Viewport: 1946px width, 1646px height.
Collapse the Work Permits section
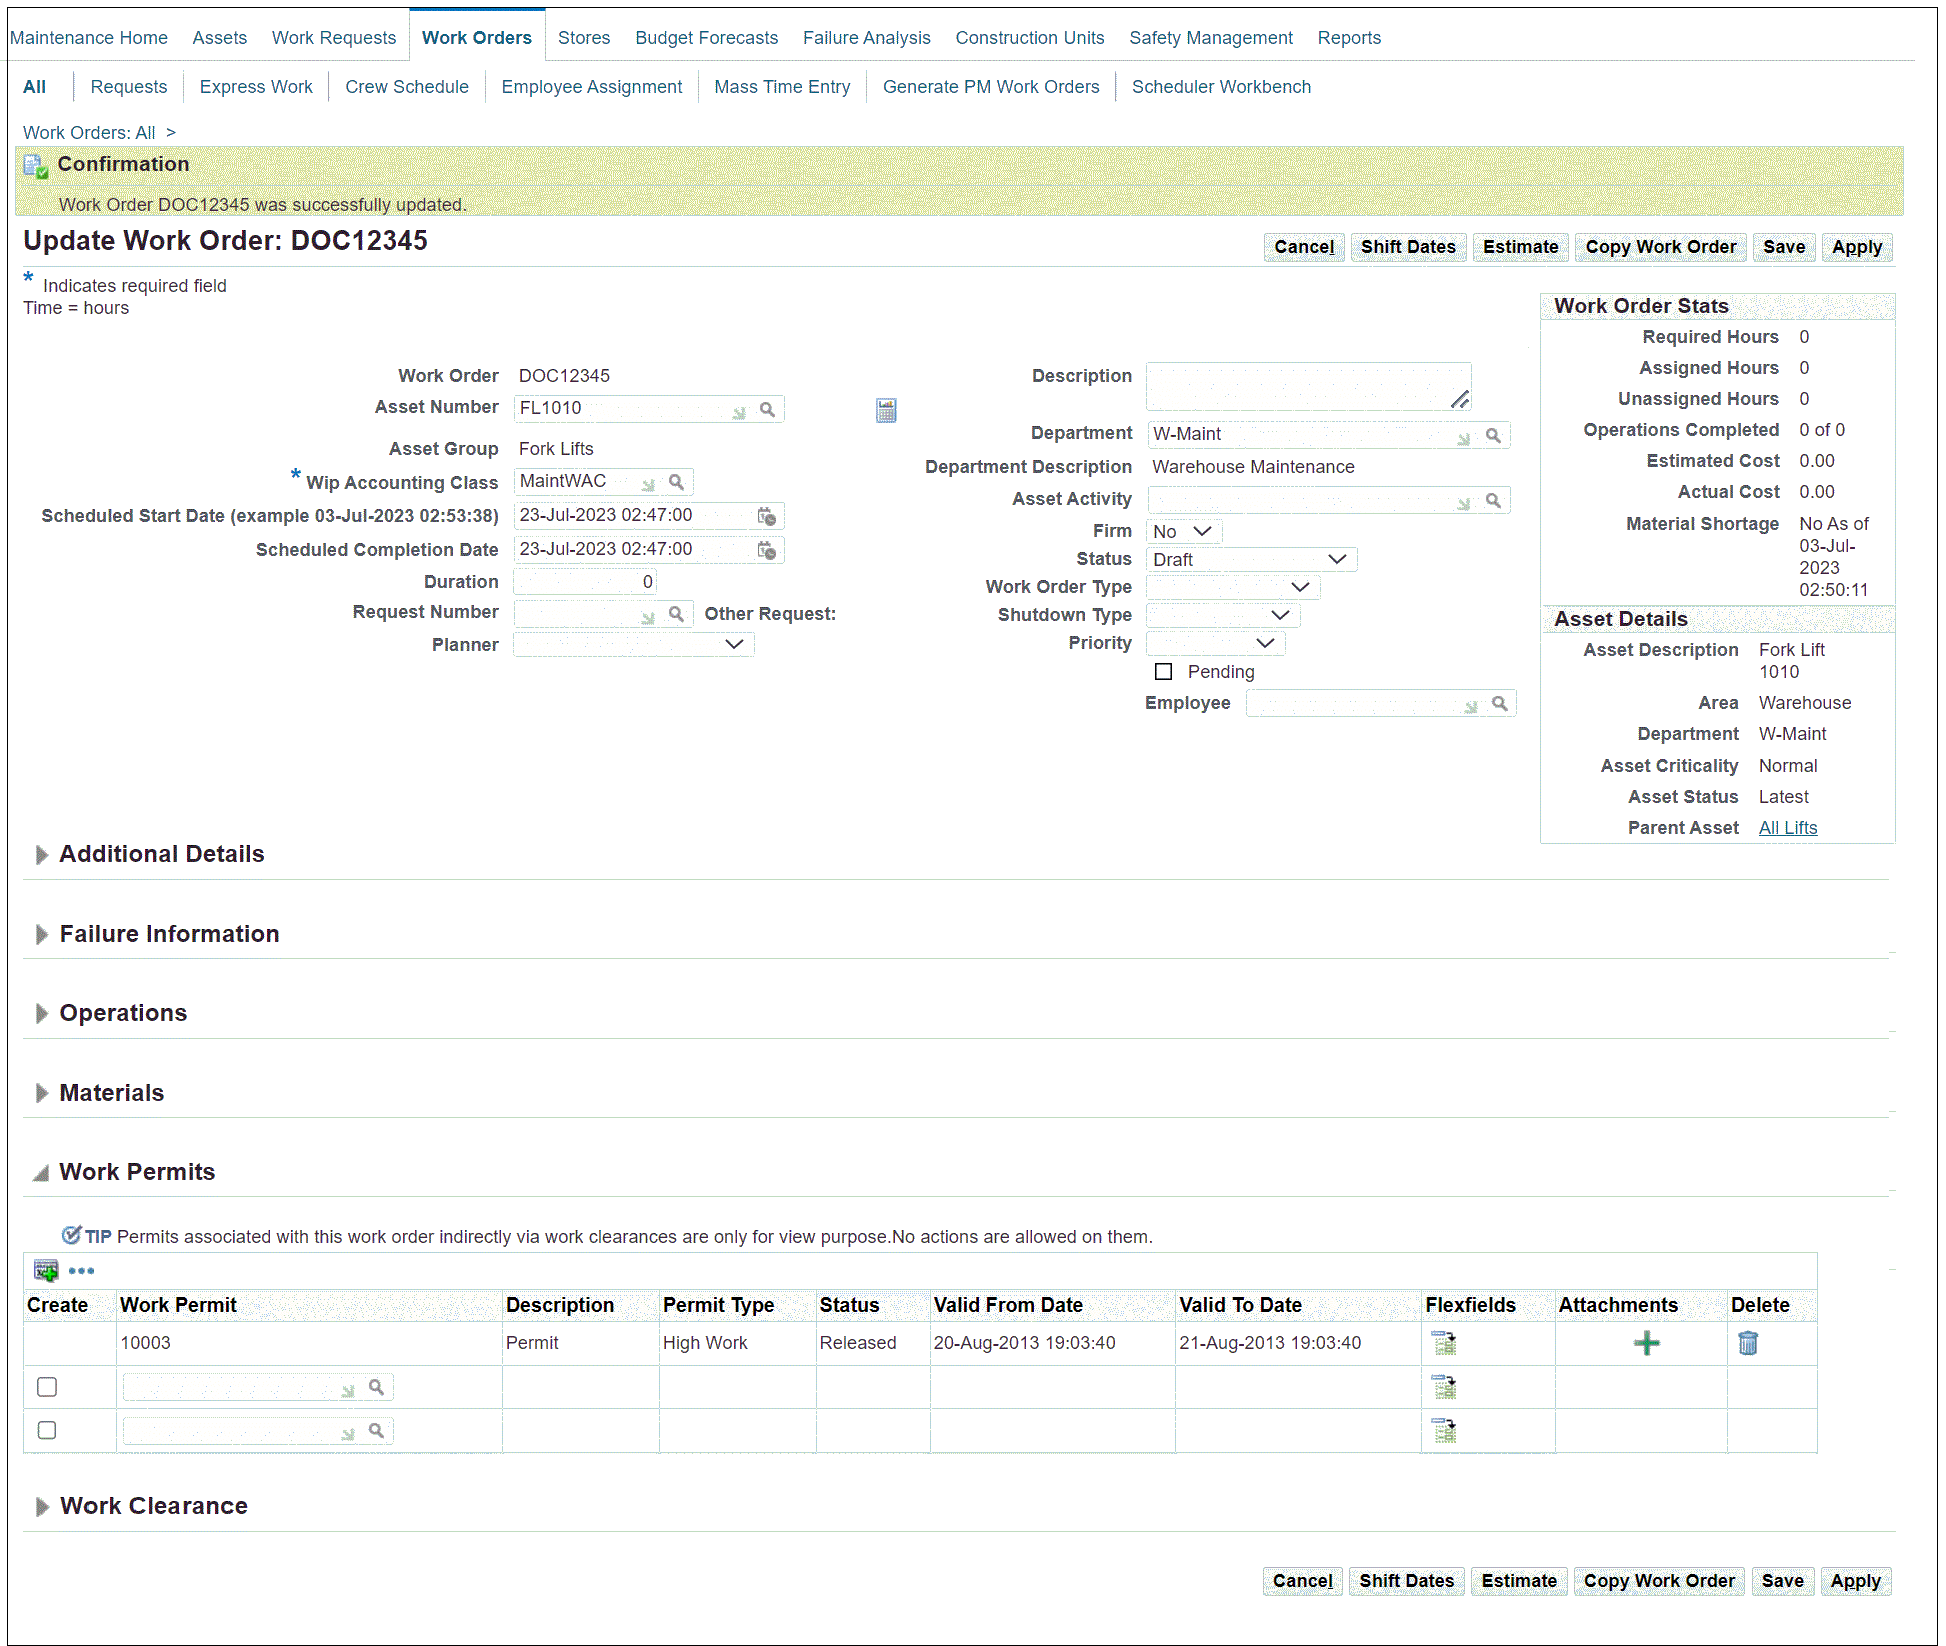point(41,1173)
